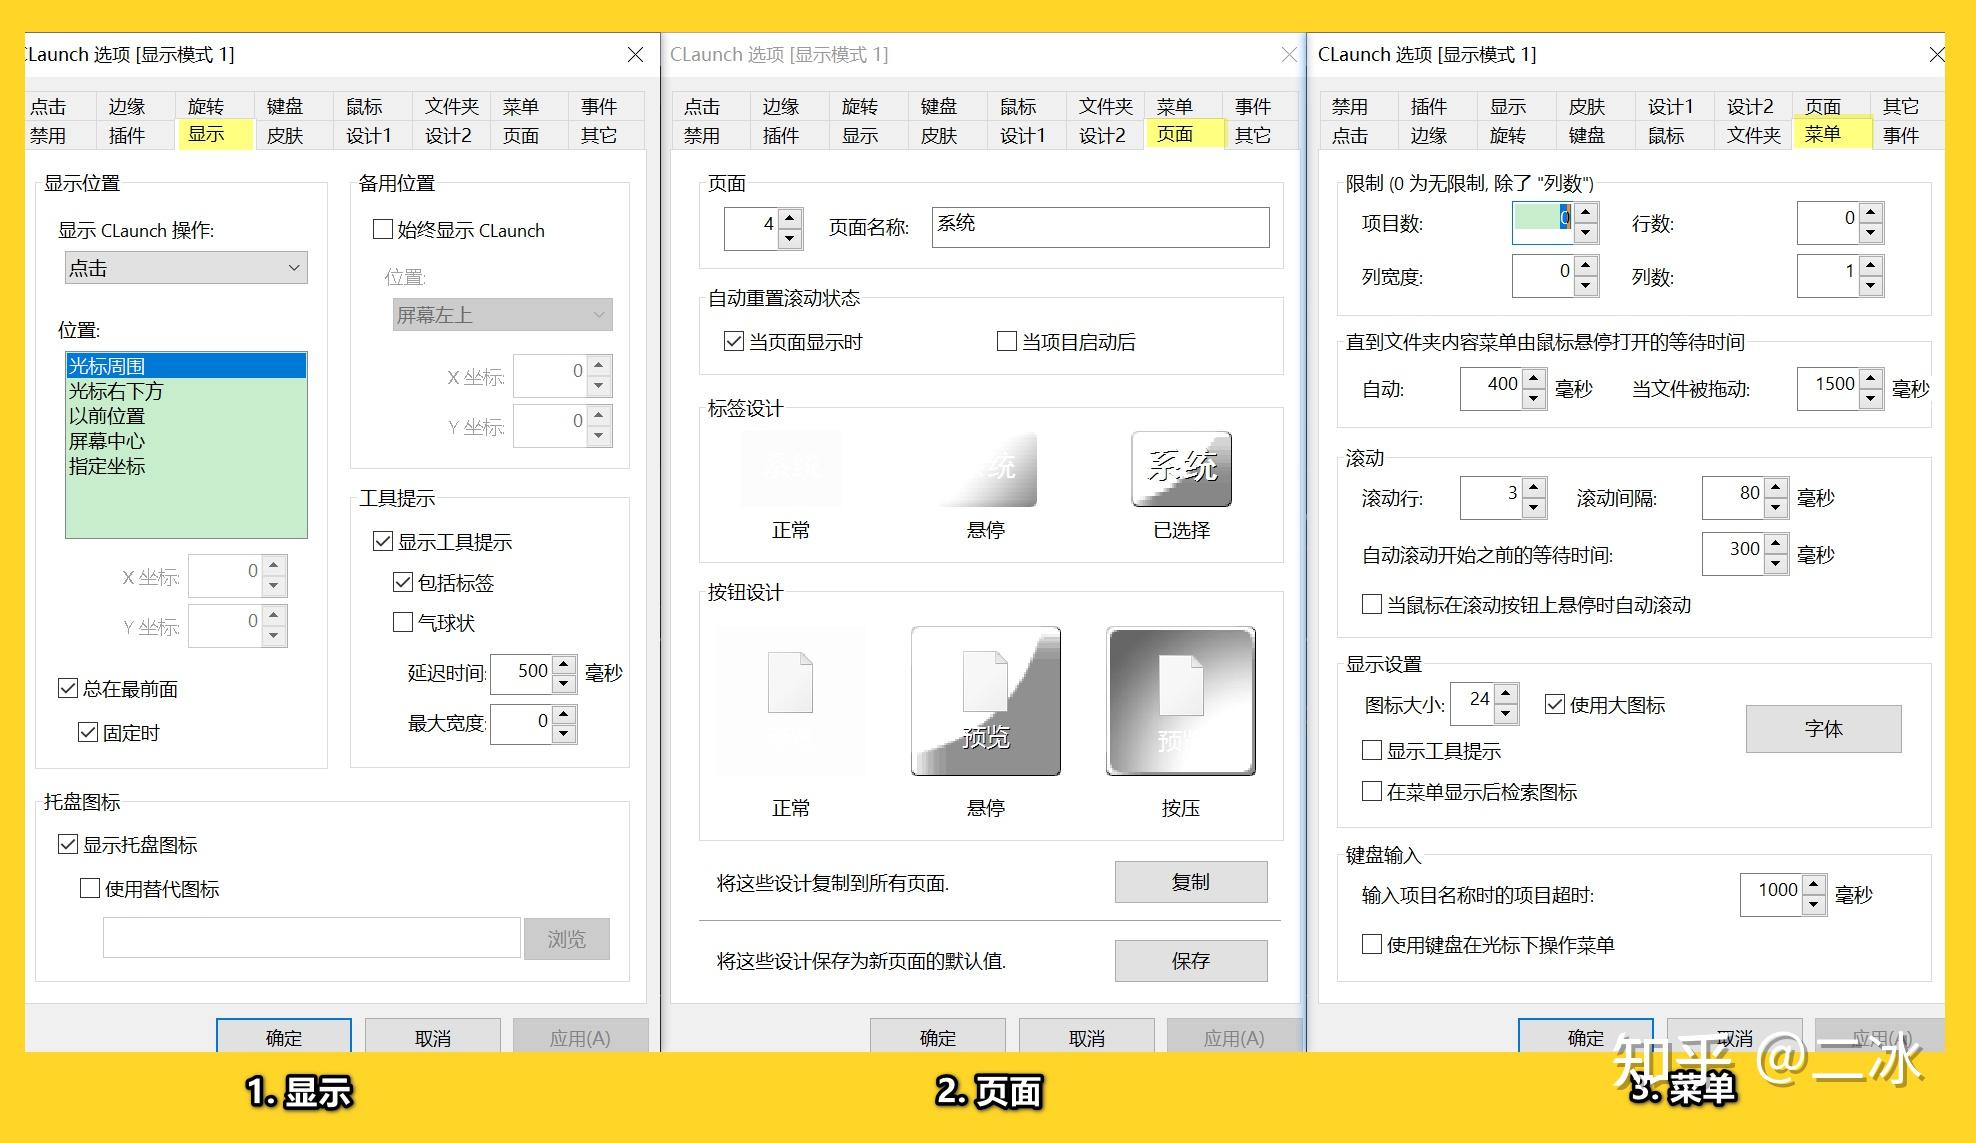
Task: Enable the 始终显示 CLaunch checkbox
Action: [382, 230]
